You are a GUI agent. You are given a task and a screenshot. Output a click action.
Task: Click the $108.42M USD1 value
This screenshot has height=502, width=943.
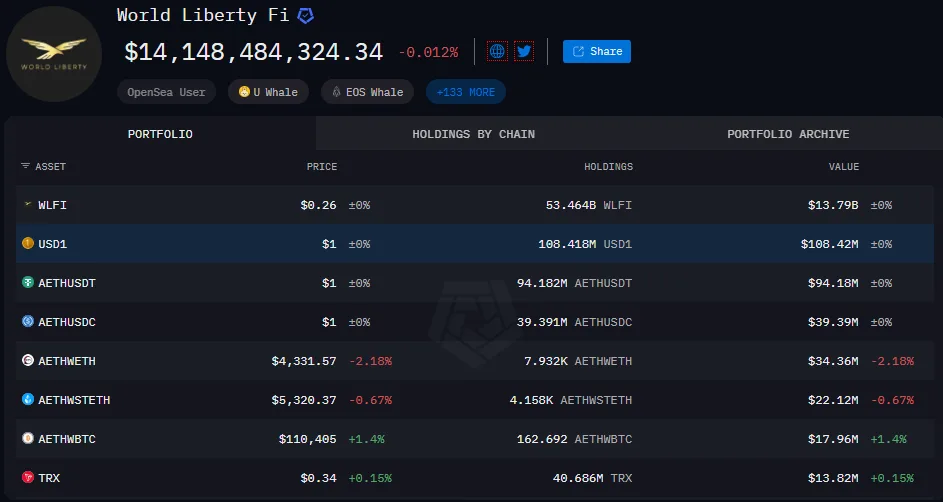pos(829,244)
